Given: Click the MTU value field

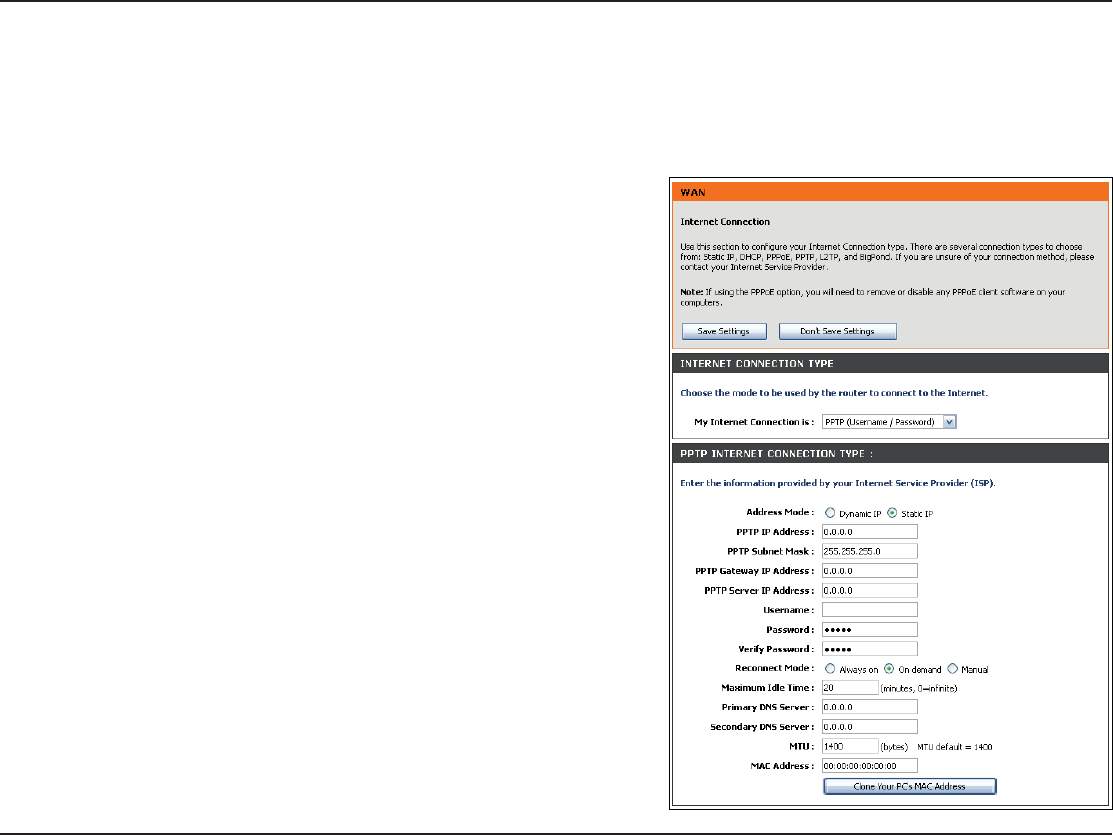Looking at the screenshot, I should click(x=850, y=746).
